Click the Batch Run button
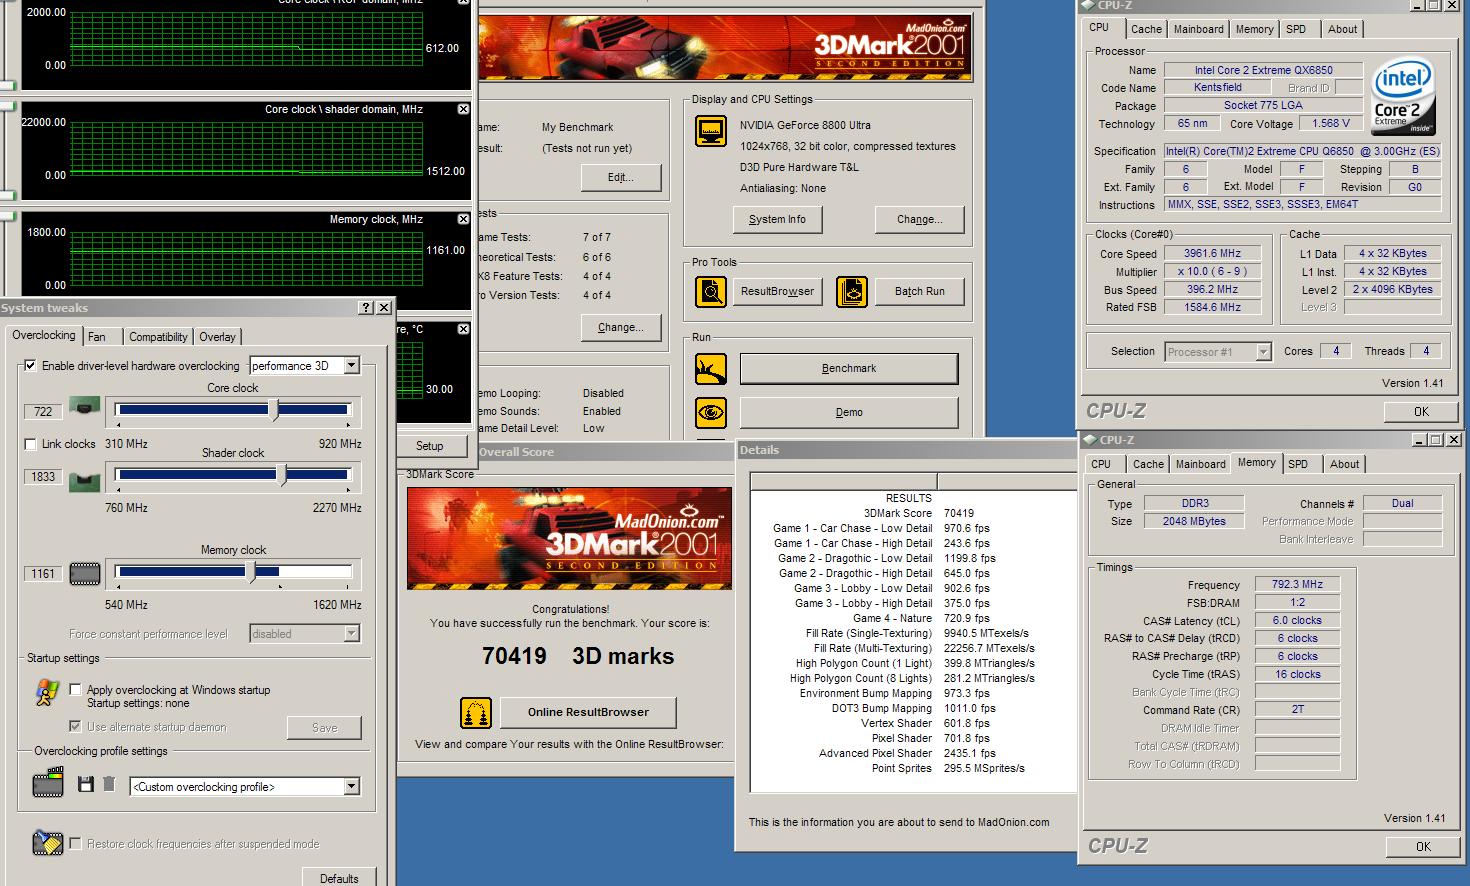Viewport: 1470px width, 886px height. (x=920, y=291)
